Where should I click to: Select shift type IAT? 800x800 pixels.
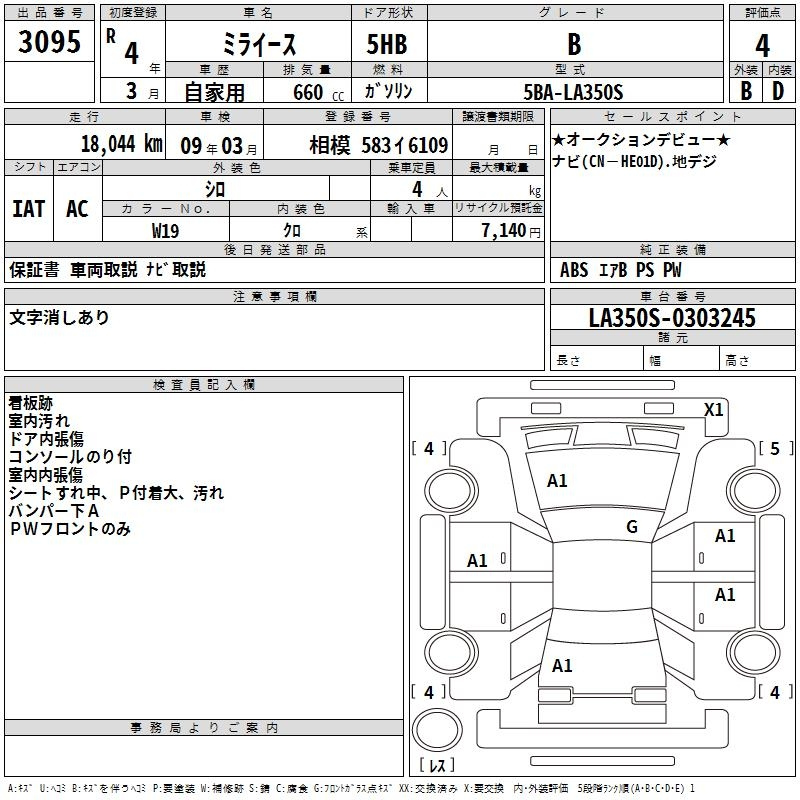[x=29, y=209]
